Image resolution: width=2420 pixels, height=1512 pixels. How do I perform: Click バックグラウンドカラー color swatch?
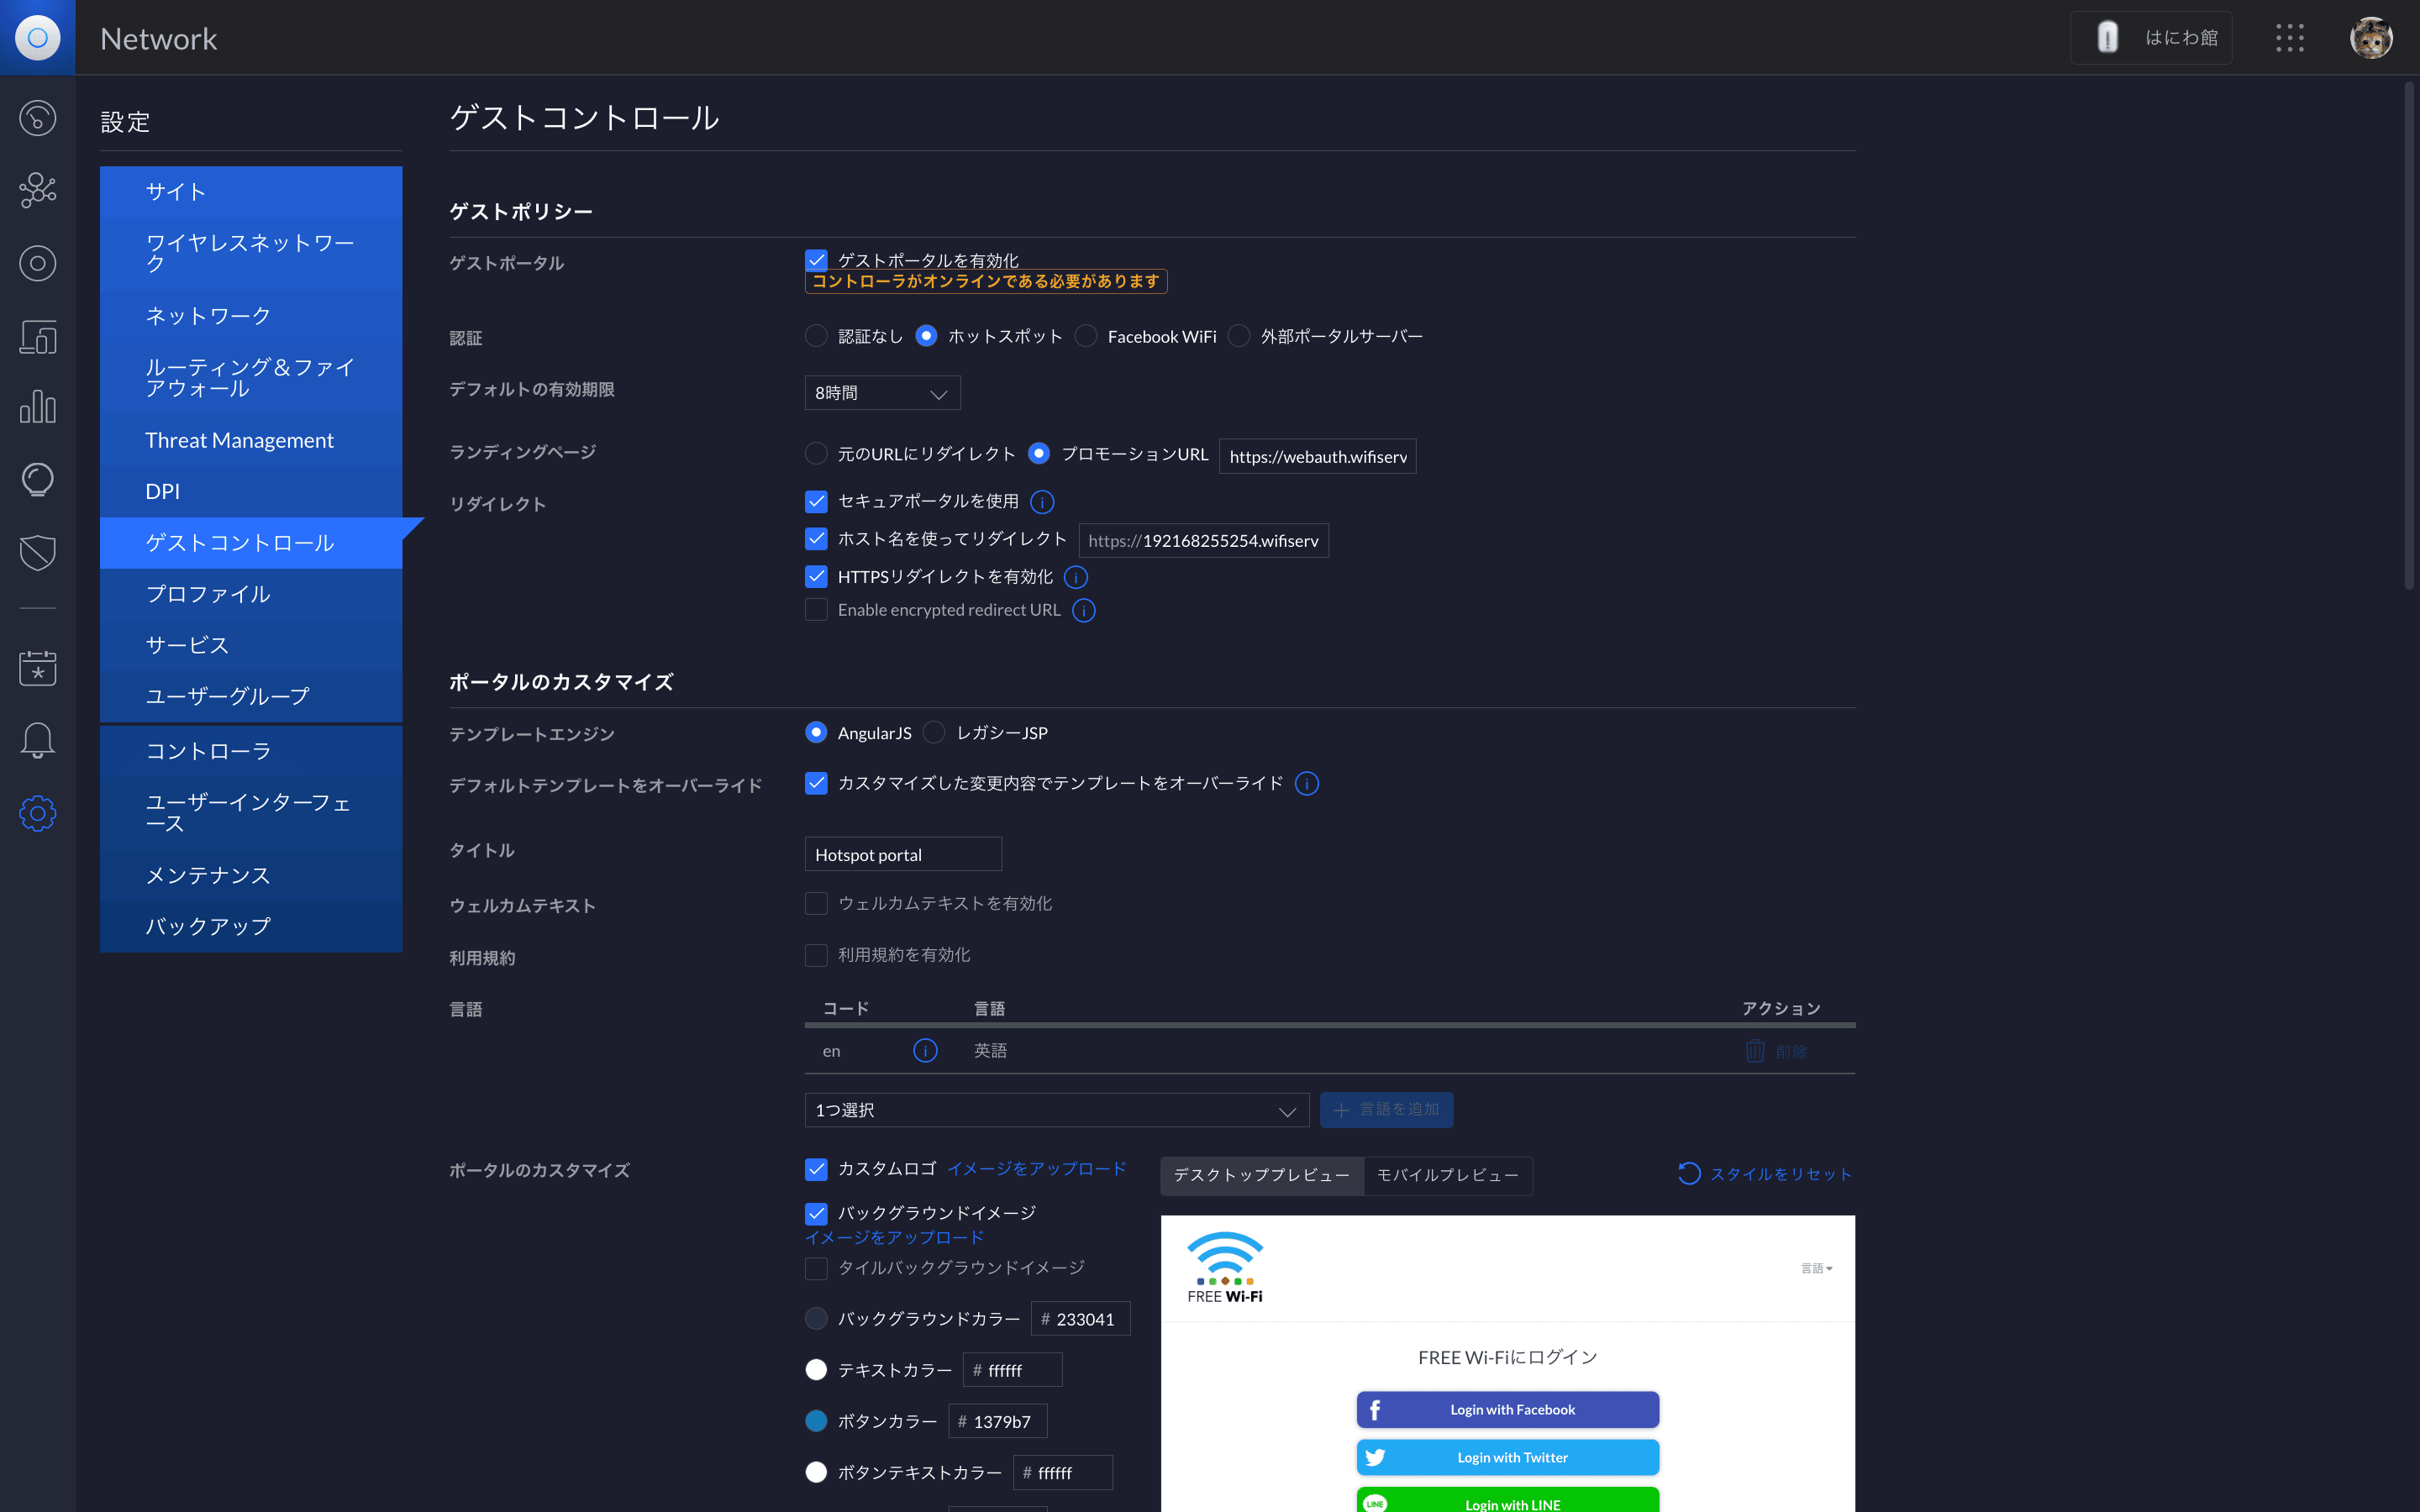click(816, 1319)
